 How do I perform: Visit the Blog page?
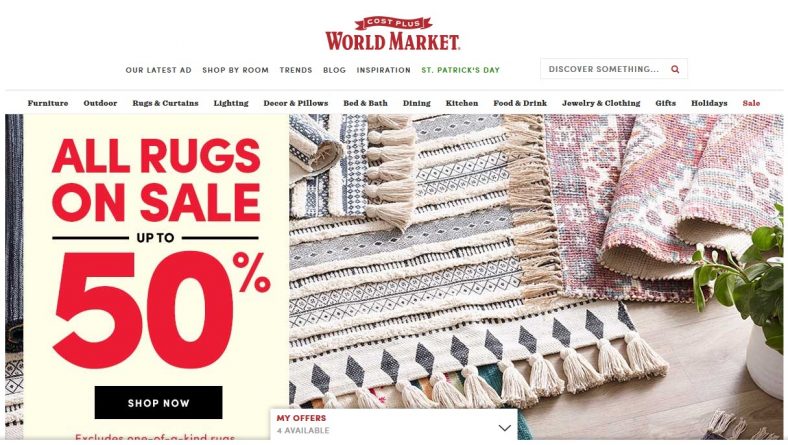point(334,70)
